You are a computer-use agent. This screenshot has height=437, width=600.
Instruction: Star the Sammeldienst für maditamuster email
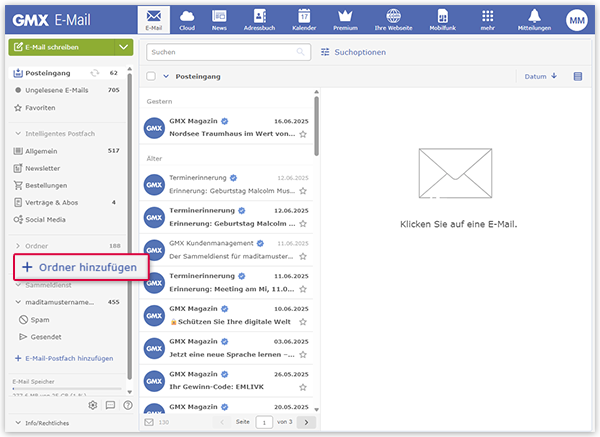click(x=303, y=256)
